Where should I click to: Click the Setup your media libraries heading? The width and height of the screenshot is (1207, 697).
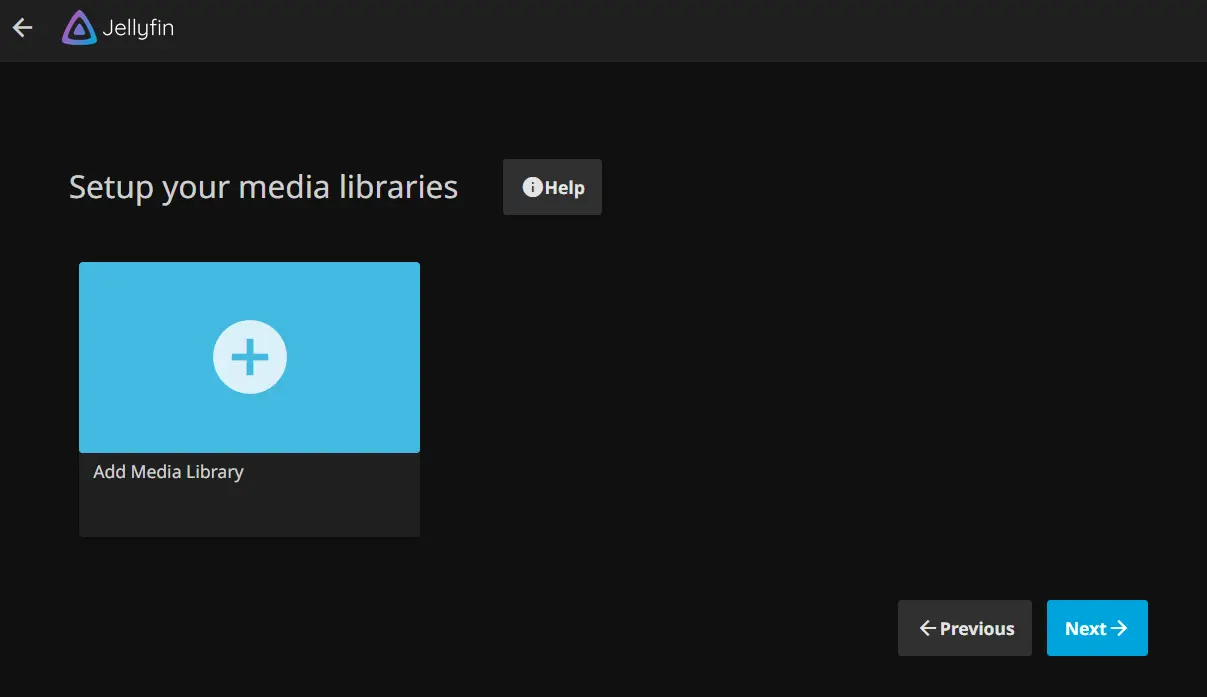(263, 187)
